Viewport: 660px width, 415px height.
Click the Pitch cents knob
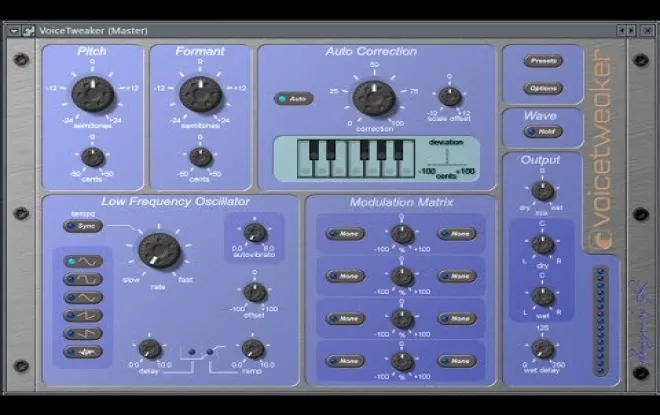pyautogui.click(x=93, y=157)
